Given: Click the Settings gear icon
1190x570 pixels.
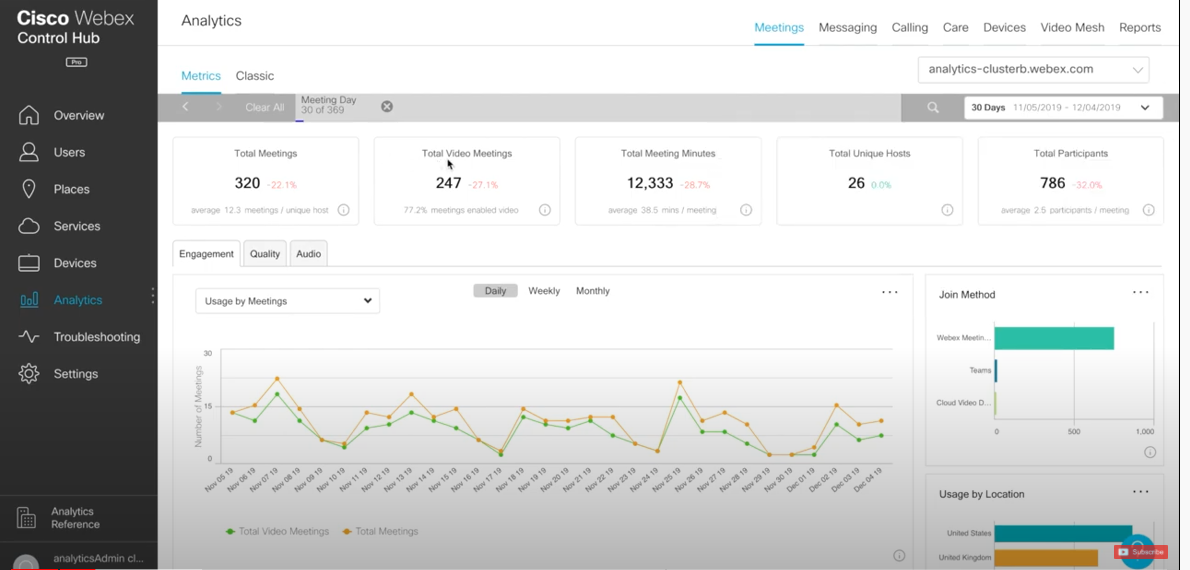Looking at the screenshot, I should click(29, 373).
